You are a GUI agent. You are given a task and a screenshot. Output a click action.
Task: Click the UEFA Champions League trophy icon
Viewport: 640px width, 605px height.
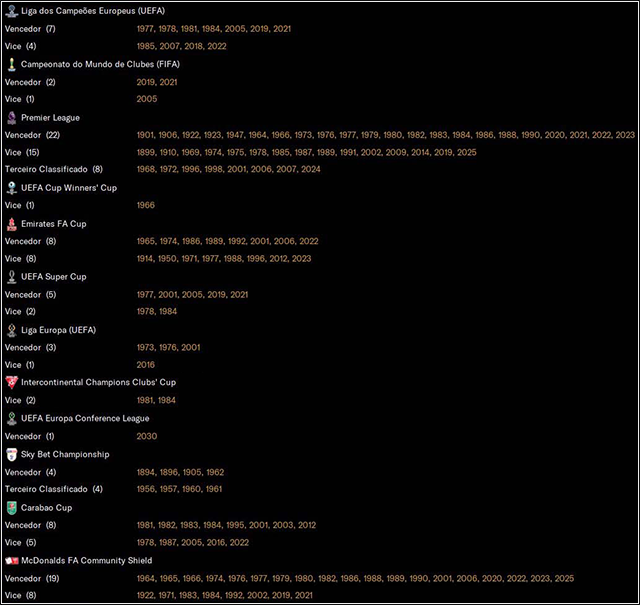click(11, 11)
